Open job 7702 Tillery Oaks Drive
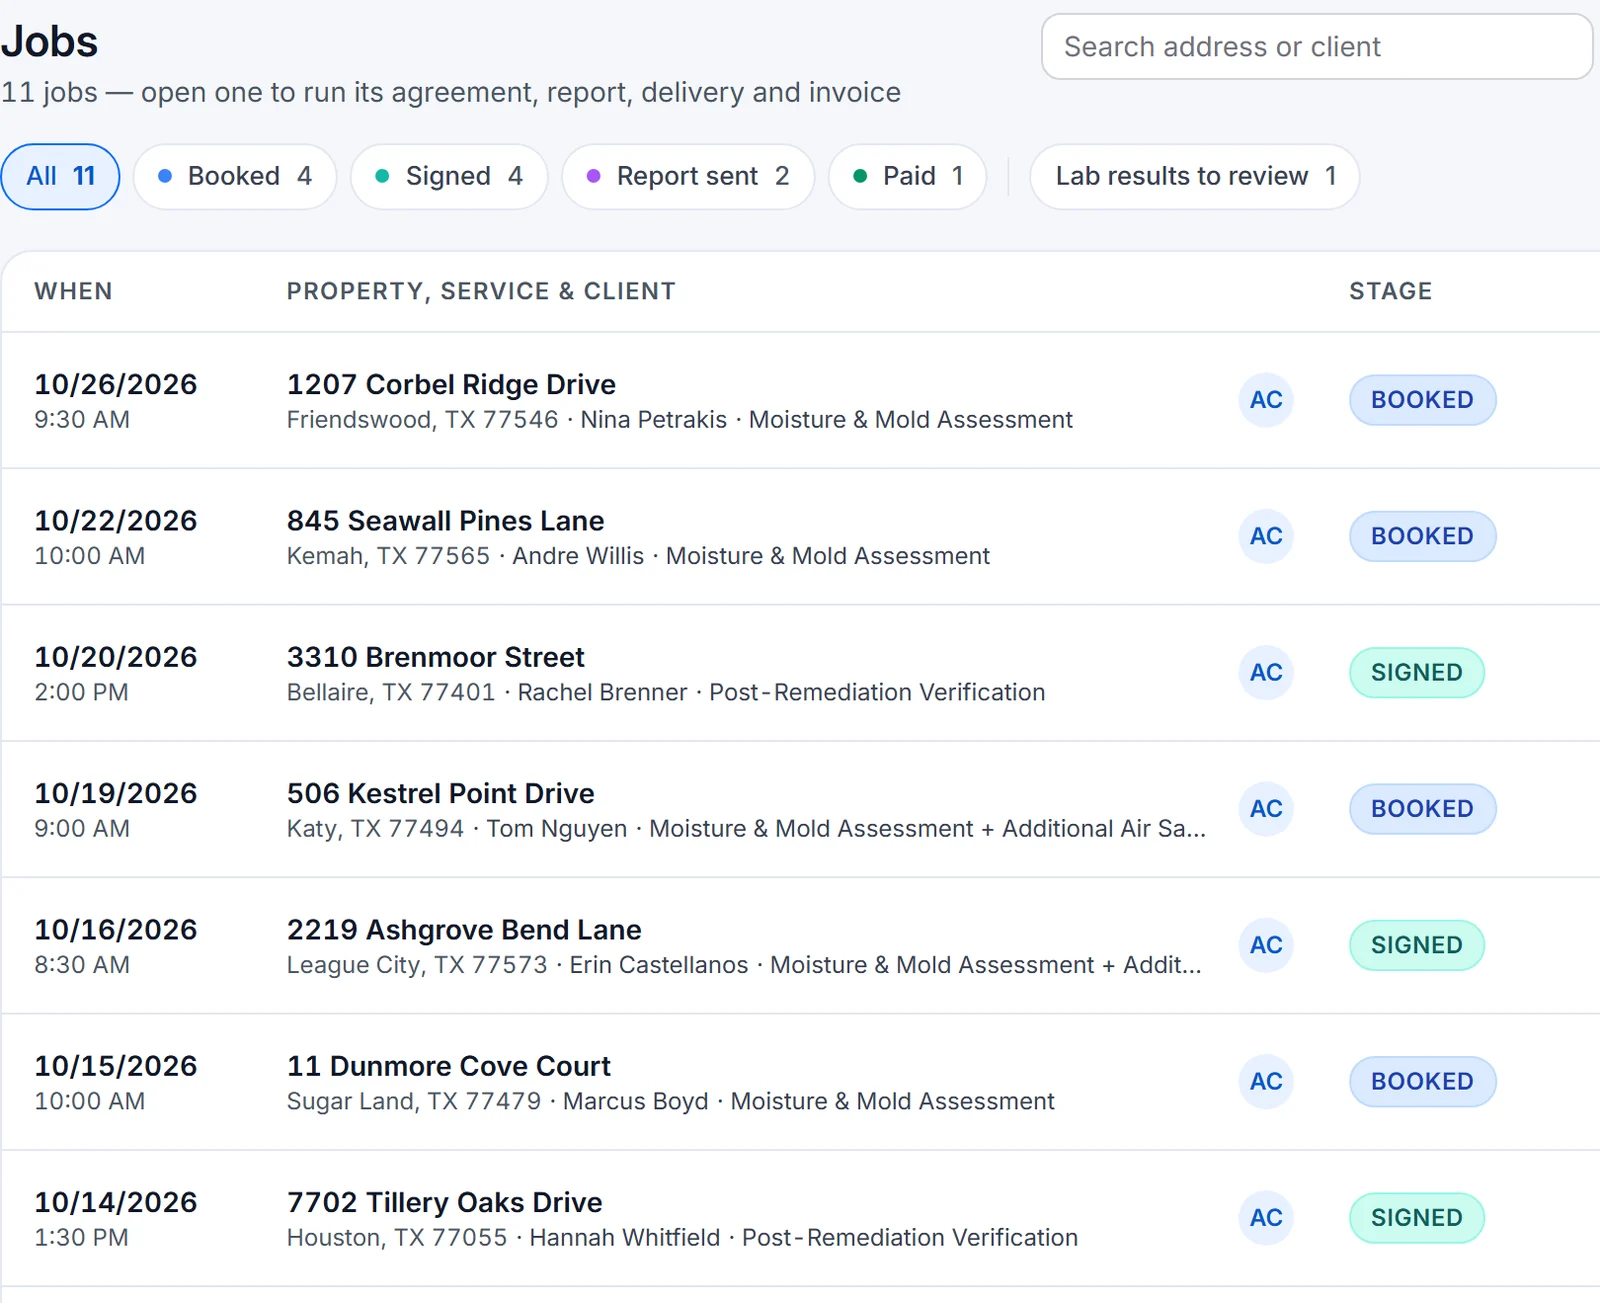The height and width of the screenshot is (1303, 1600). click(x=444, y=1203)
